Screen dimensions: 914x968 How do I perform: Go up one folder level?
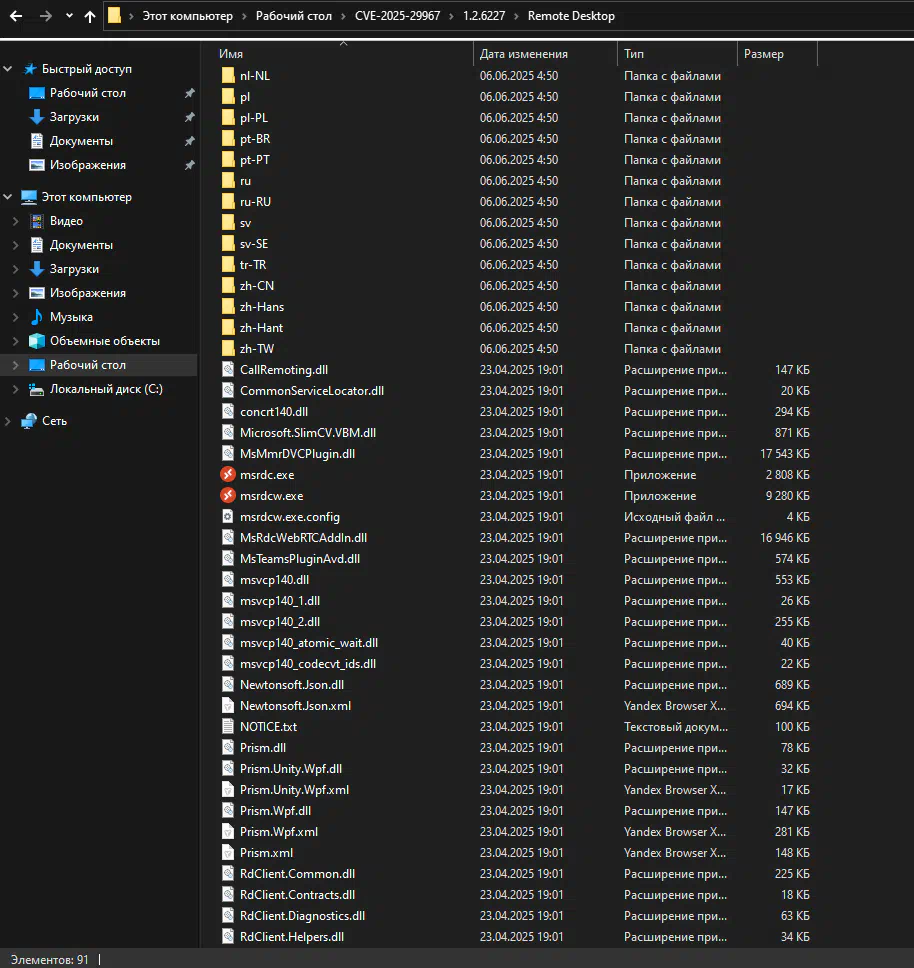coord(90,16)
